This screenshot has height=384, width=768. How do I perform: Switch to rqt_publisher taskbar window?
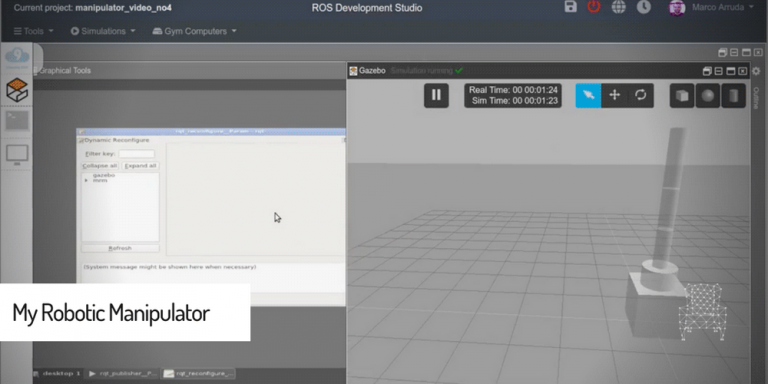click(x=123, y=374)
